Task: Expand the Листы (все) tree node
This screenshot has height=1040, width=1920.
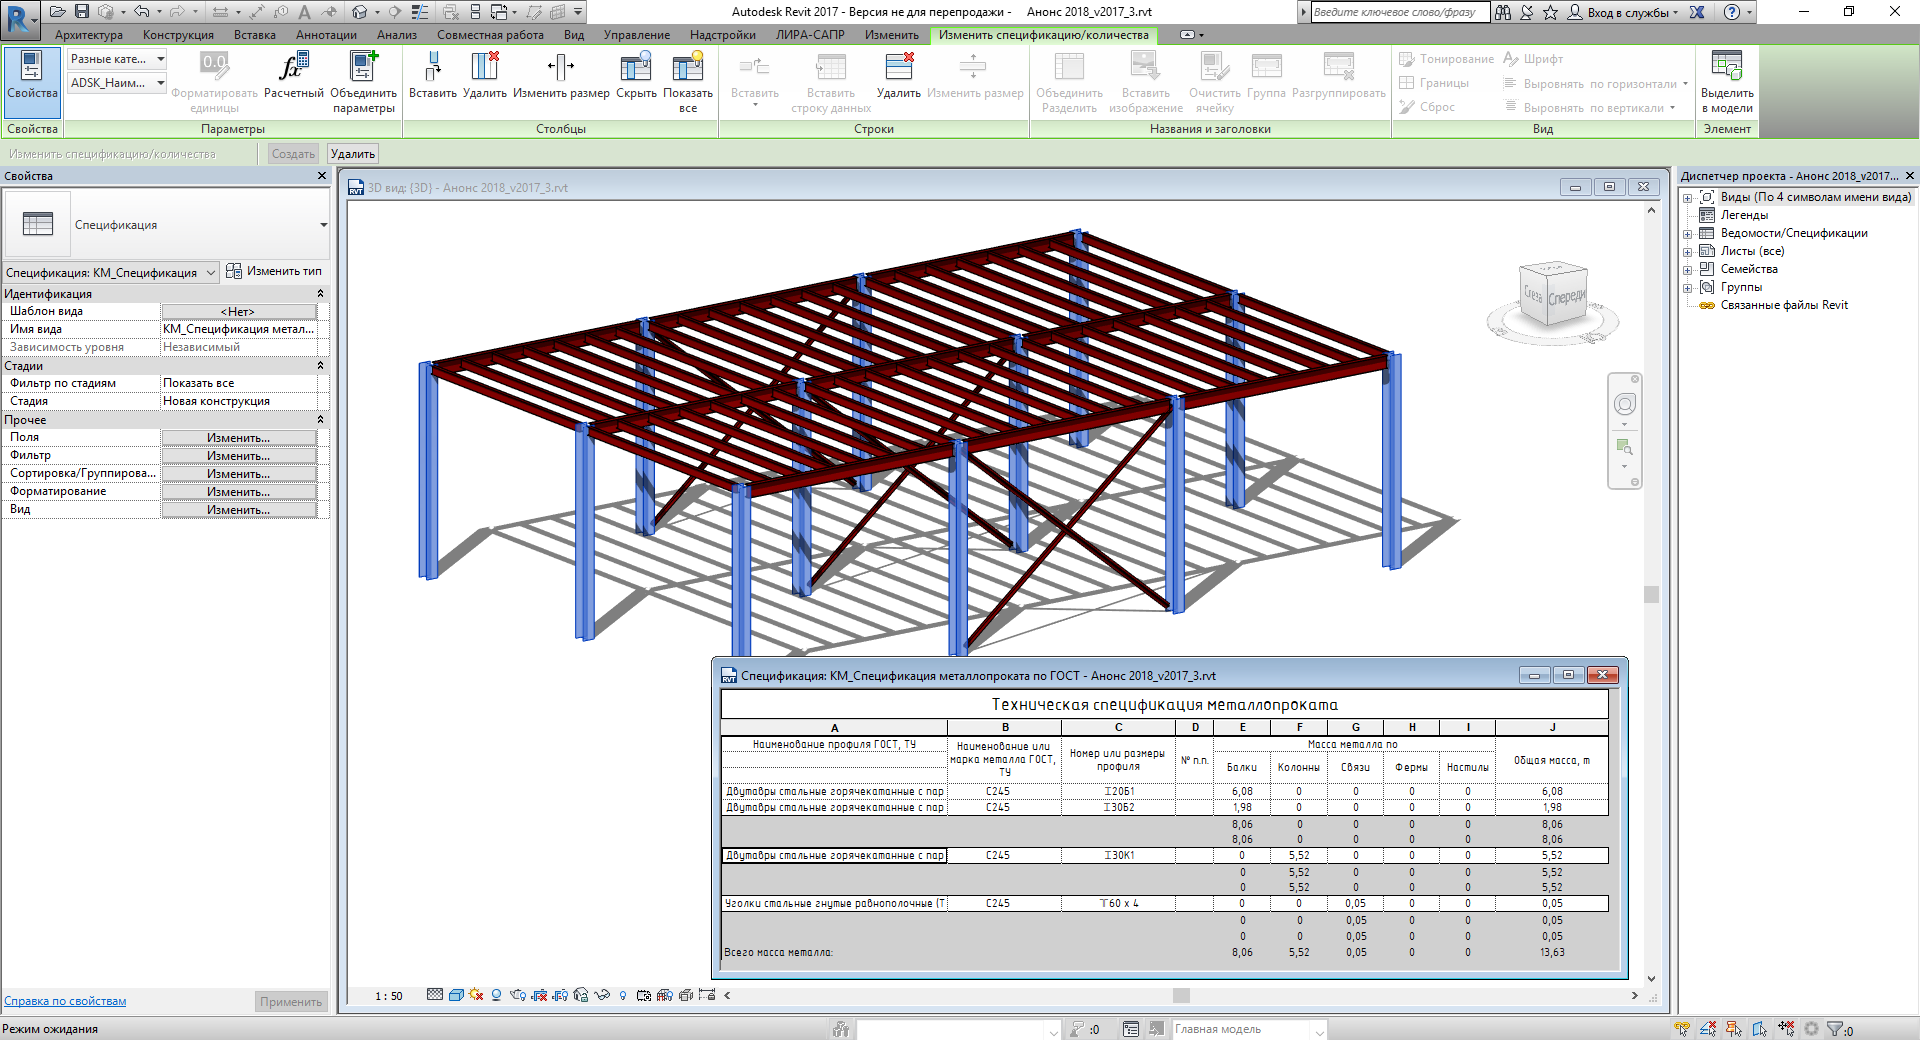Action: tap(1688, 252)
